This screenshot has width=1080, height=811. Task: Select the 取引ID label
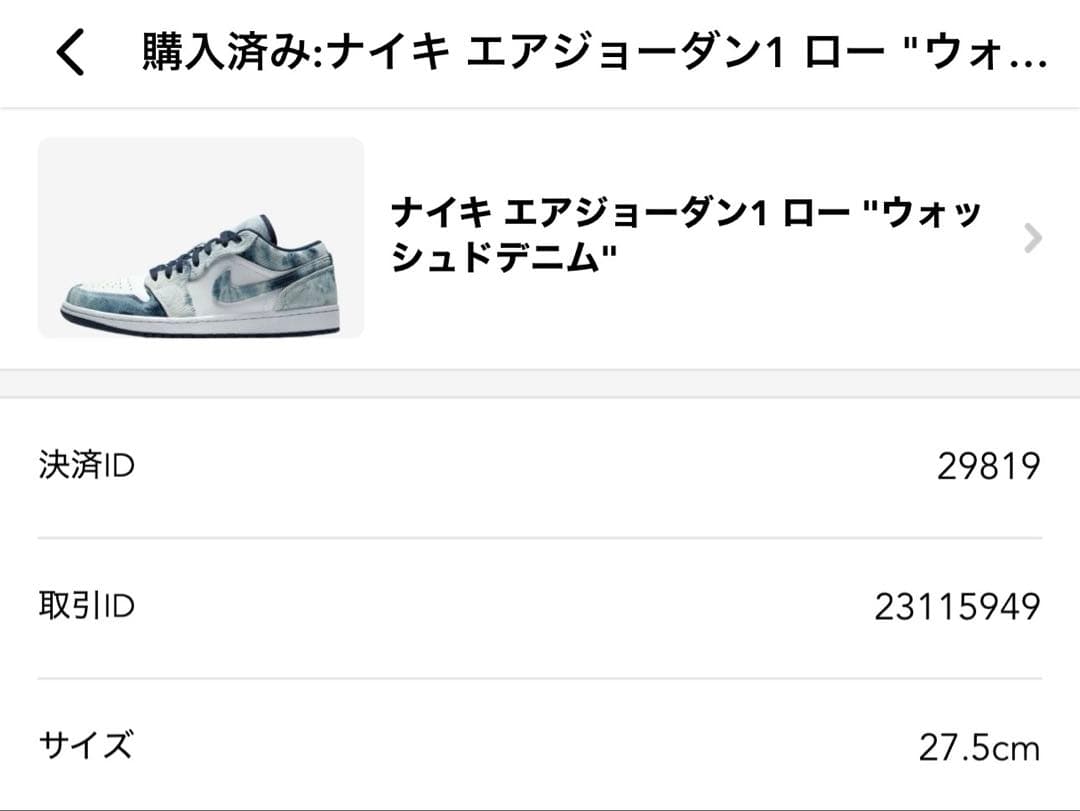tap(86, 606)
